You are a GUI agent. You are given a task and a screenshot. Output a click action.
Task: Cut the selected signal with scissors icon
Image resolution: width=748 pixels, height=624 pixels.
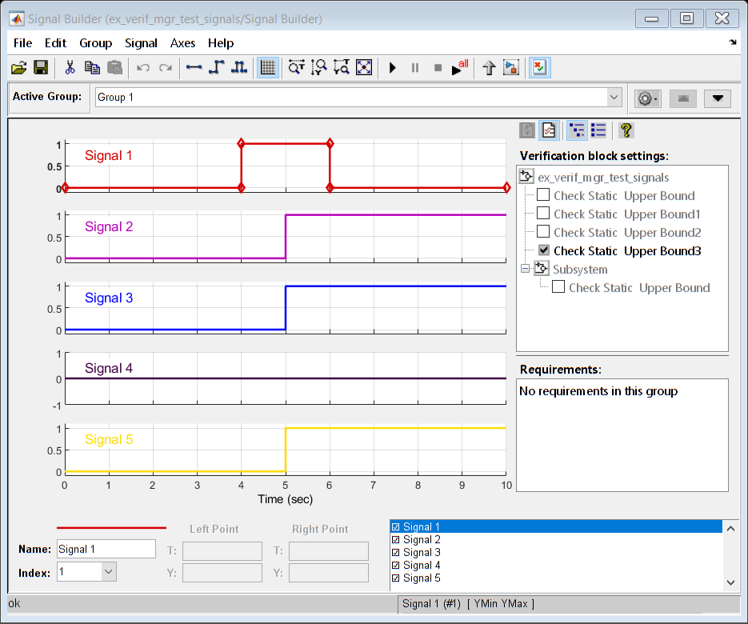(70, 68)
